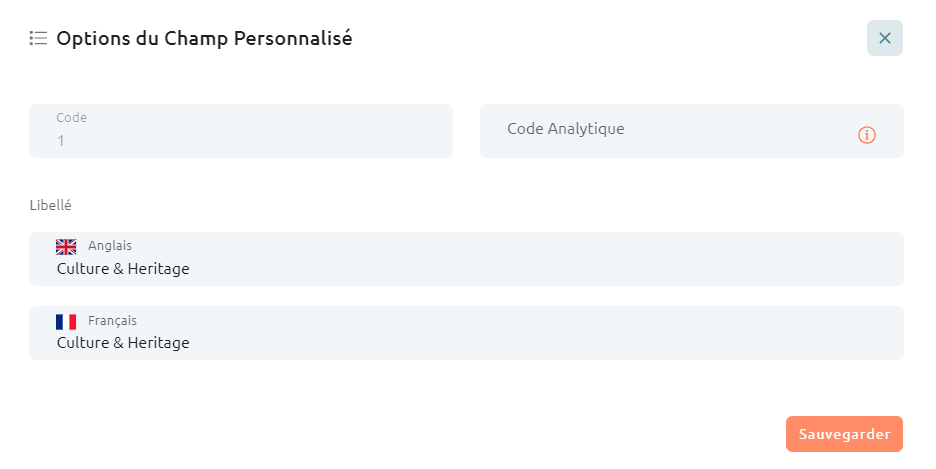Click the 'Code Analytique' placeholder text
Image resolution: width=936 pixels, height=469 pixels.
pyautogui.click(x=566, y=129)
